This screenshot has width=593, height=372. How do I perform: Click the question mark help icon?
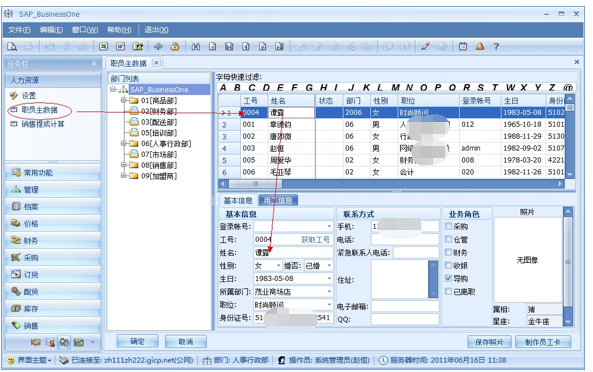tap(496, 46)
